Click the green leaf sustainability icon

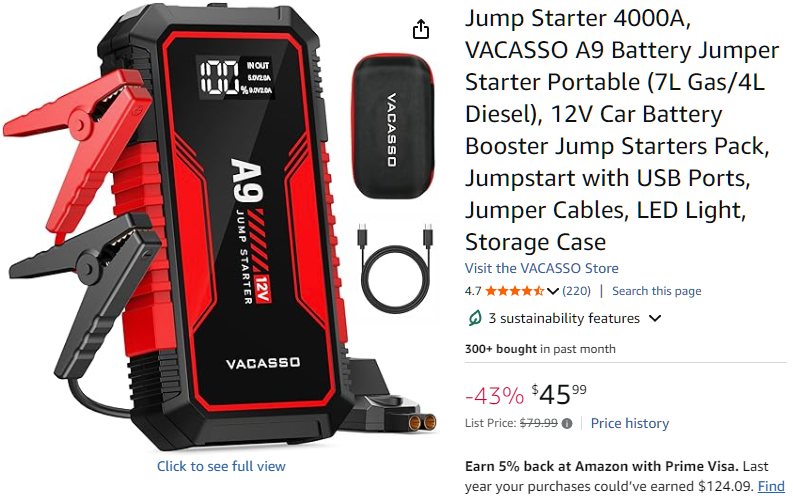[474, 319]
